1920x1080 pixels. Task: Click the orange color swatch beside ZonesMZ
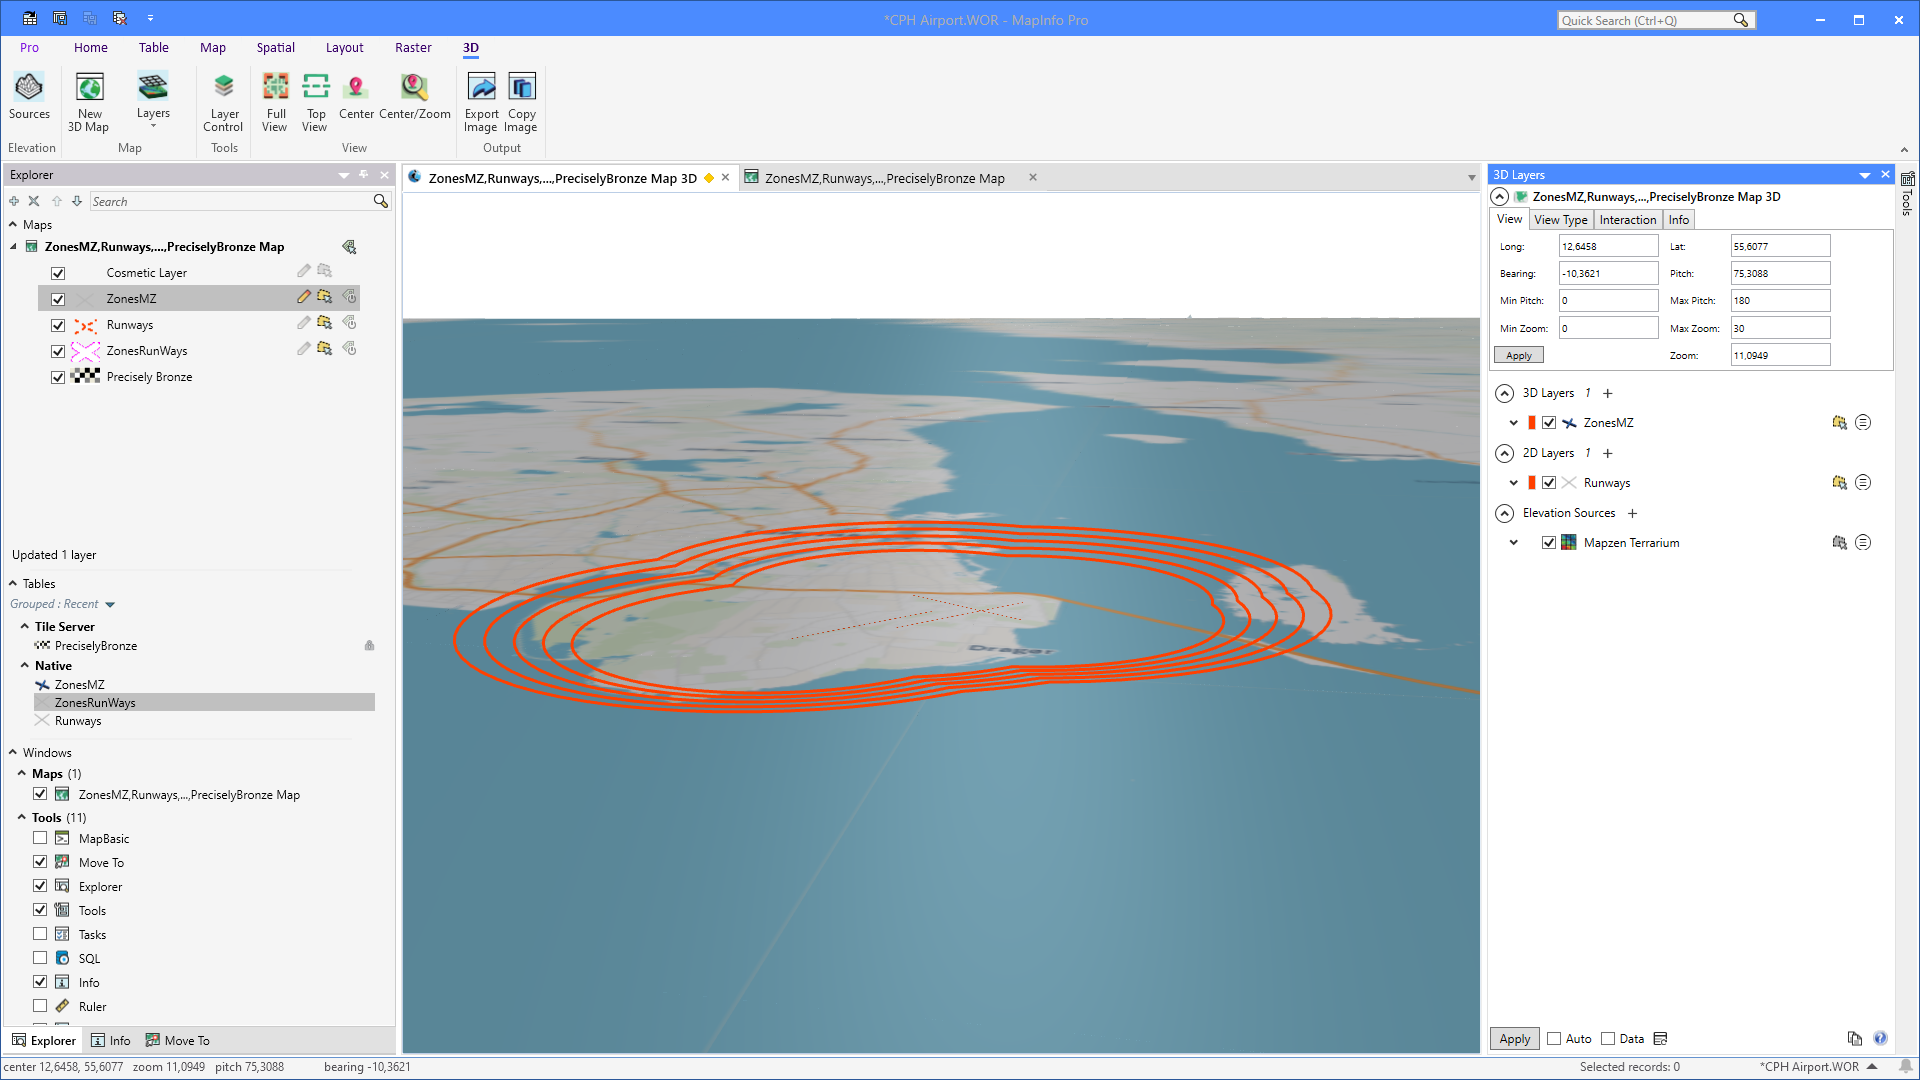[x=1533, y=422]
